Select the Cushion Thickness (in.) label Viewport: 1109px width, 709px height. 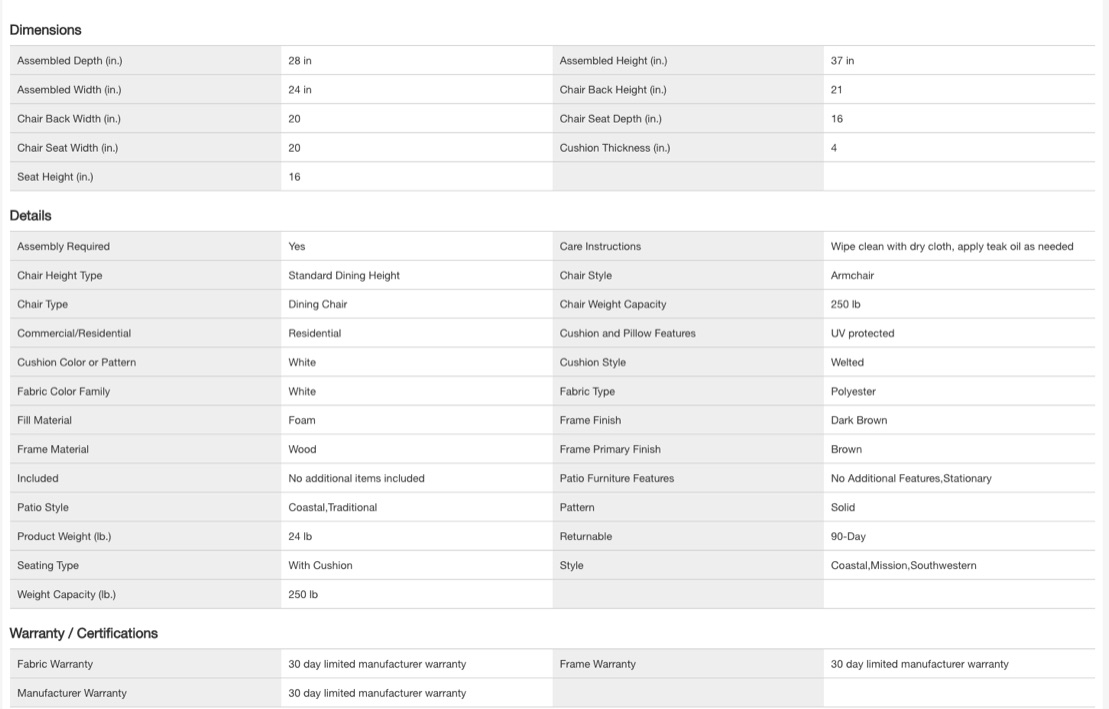coord(614,148)
